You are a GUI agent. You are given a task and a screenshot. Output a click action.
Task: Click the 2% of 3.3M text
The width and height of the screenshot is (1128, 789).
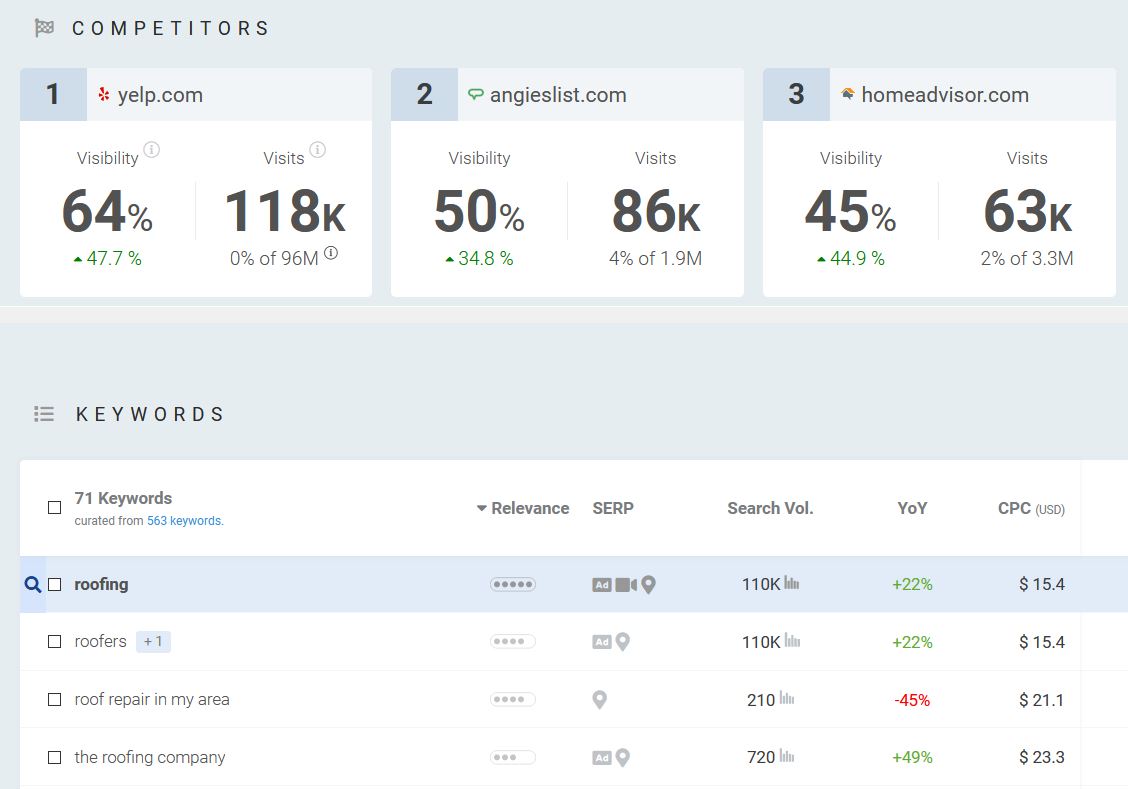tap(1027, 259)
